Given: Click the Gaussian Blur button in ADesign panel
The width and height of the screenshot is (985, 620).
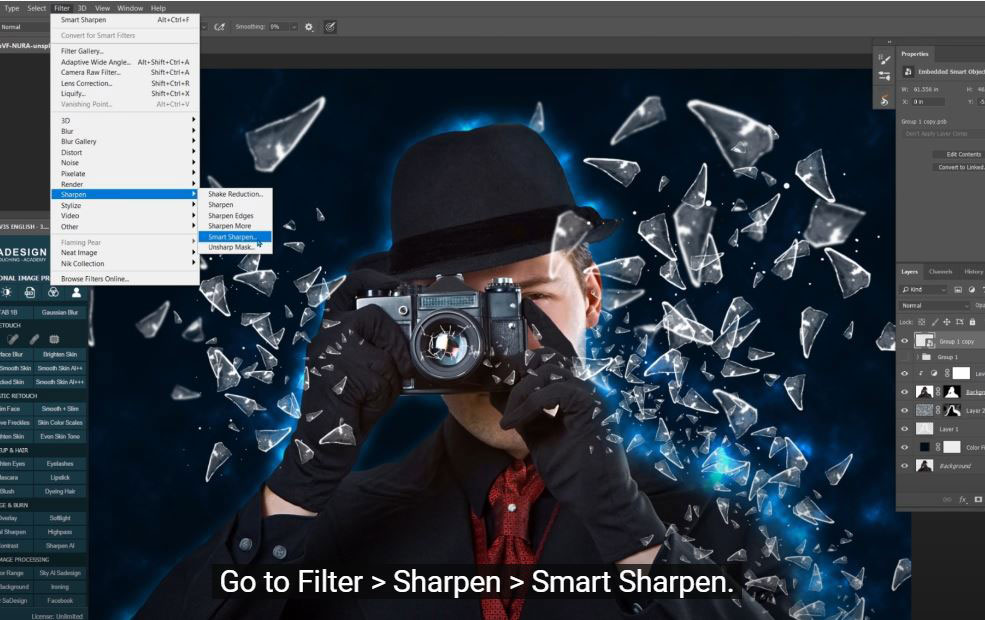Looking at the screenshot, I should 60,313.
